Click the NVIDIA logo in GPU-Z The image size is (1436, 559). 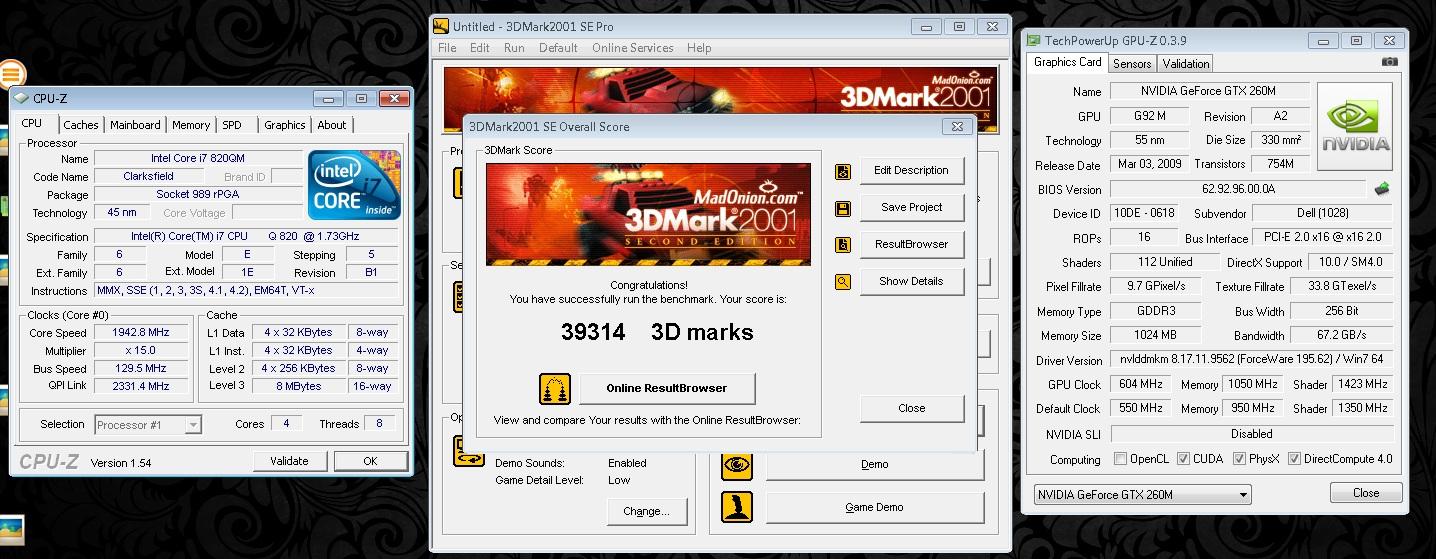point(1355,127)
